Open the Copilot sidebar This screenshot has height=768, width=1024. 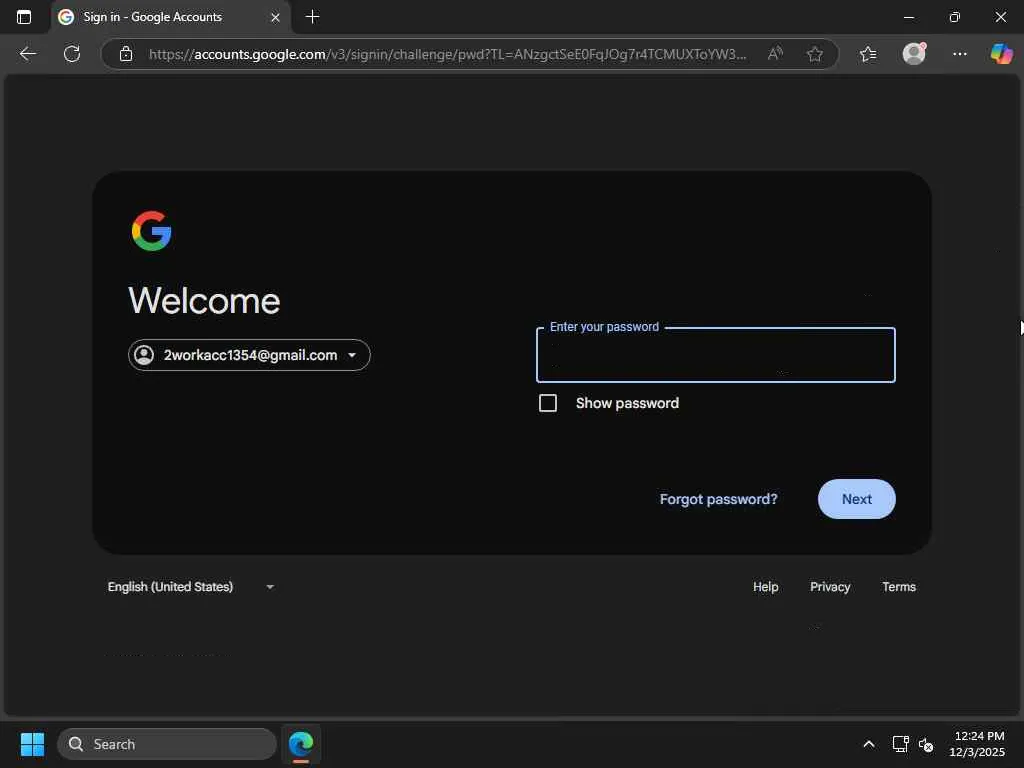pyautogui.click(x=1001, y=54)
